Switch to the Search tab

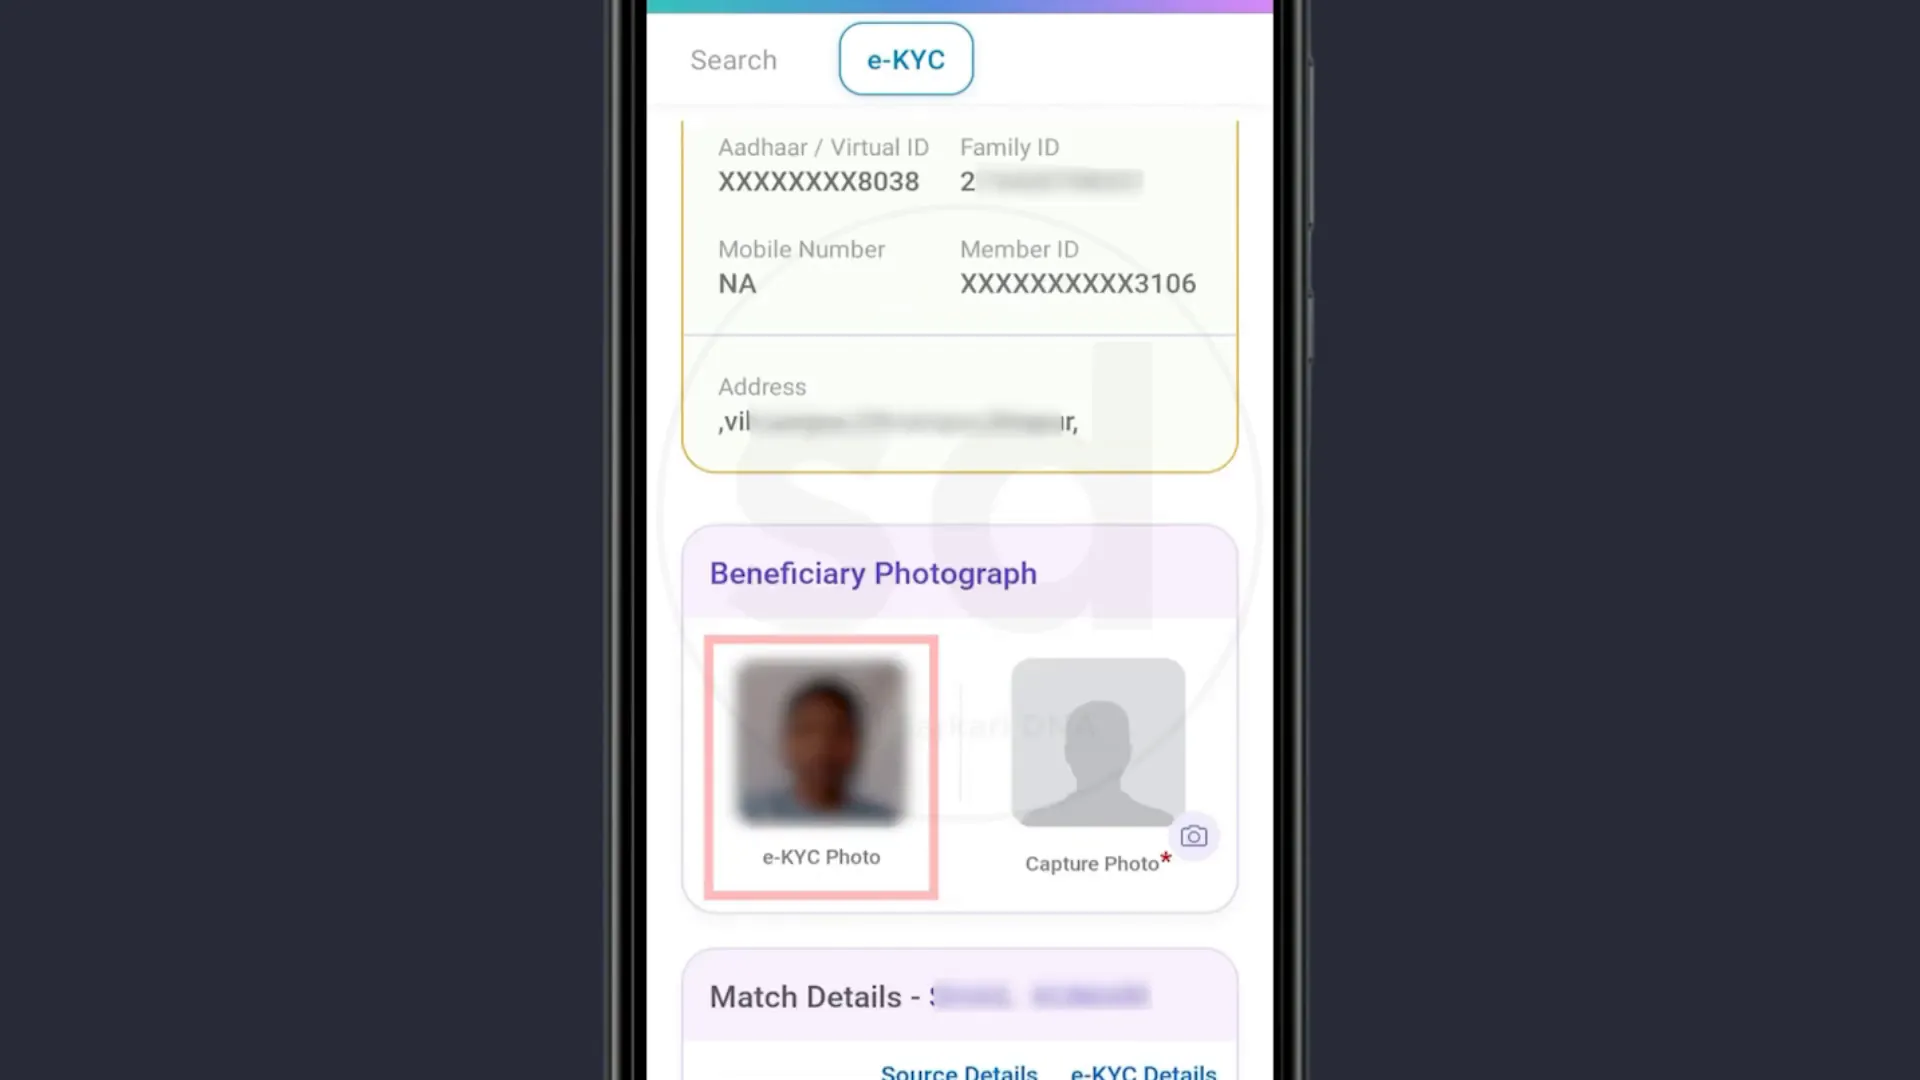coord(732,58)
